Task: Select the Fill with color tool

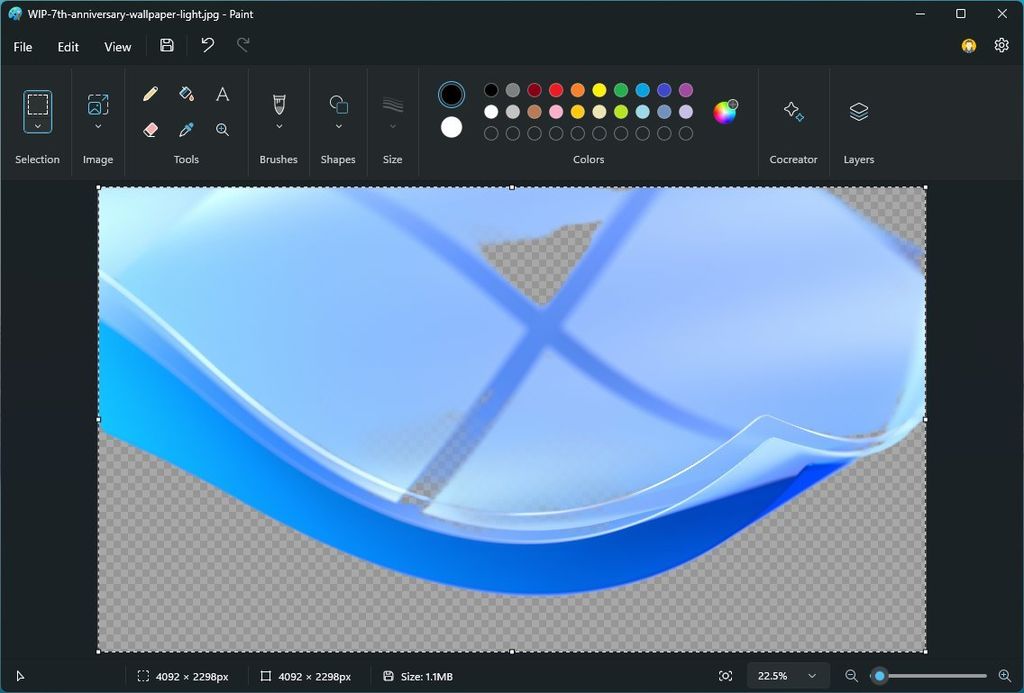Action: coord(186,93)
